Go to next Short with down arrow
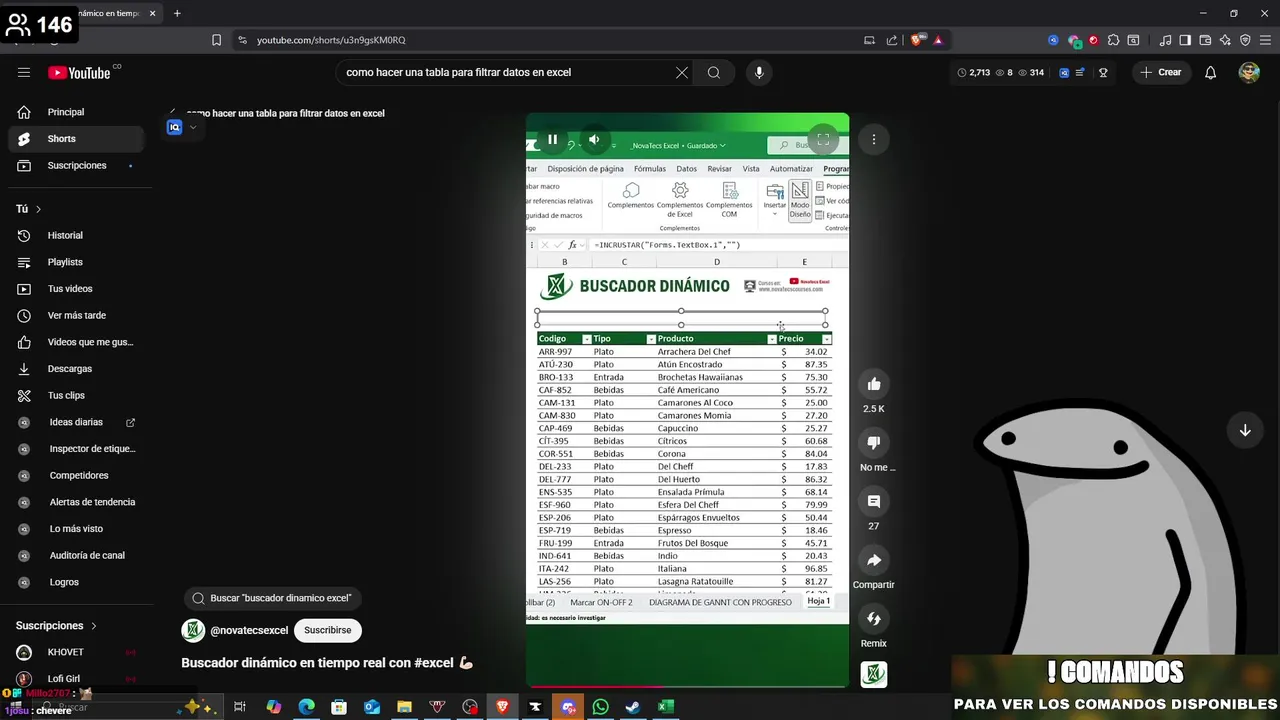1280x720 pixels. click(1245, 430)
